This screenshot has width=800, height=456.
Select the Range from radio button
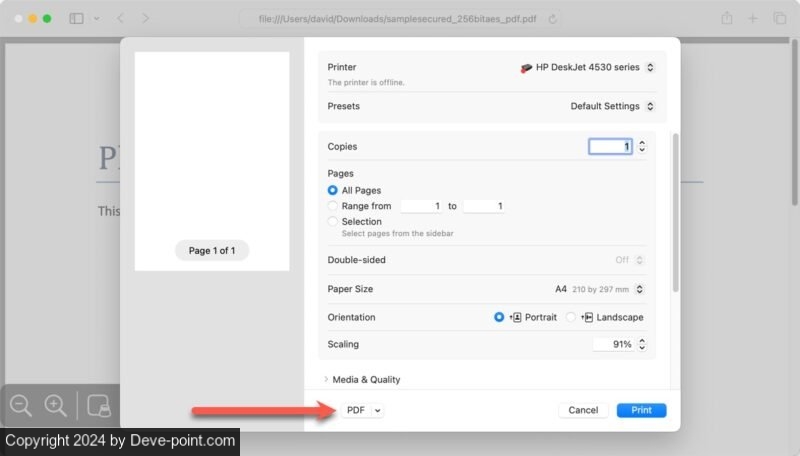click(x=333, y=206)
